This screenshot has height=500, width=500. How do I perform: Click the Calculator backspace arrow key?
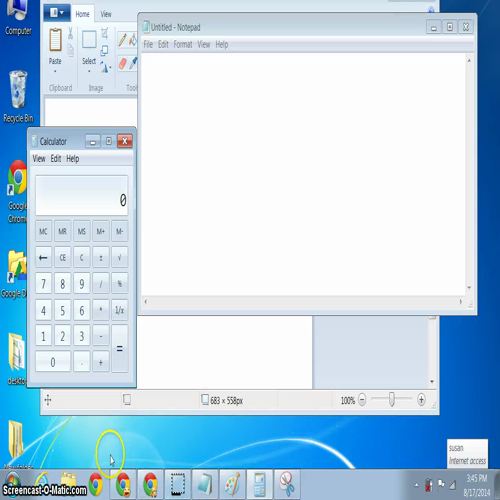43,258
